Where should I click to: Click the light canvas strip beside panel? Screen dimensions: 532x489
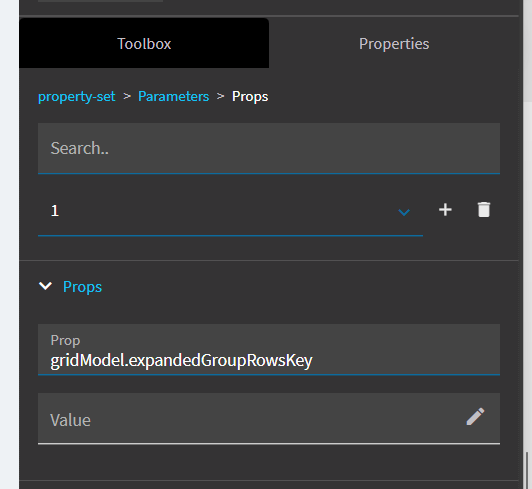coord(9,244)
